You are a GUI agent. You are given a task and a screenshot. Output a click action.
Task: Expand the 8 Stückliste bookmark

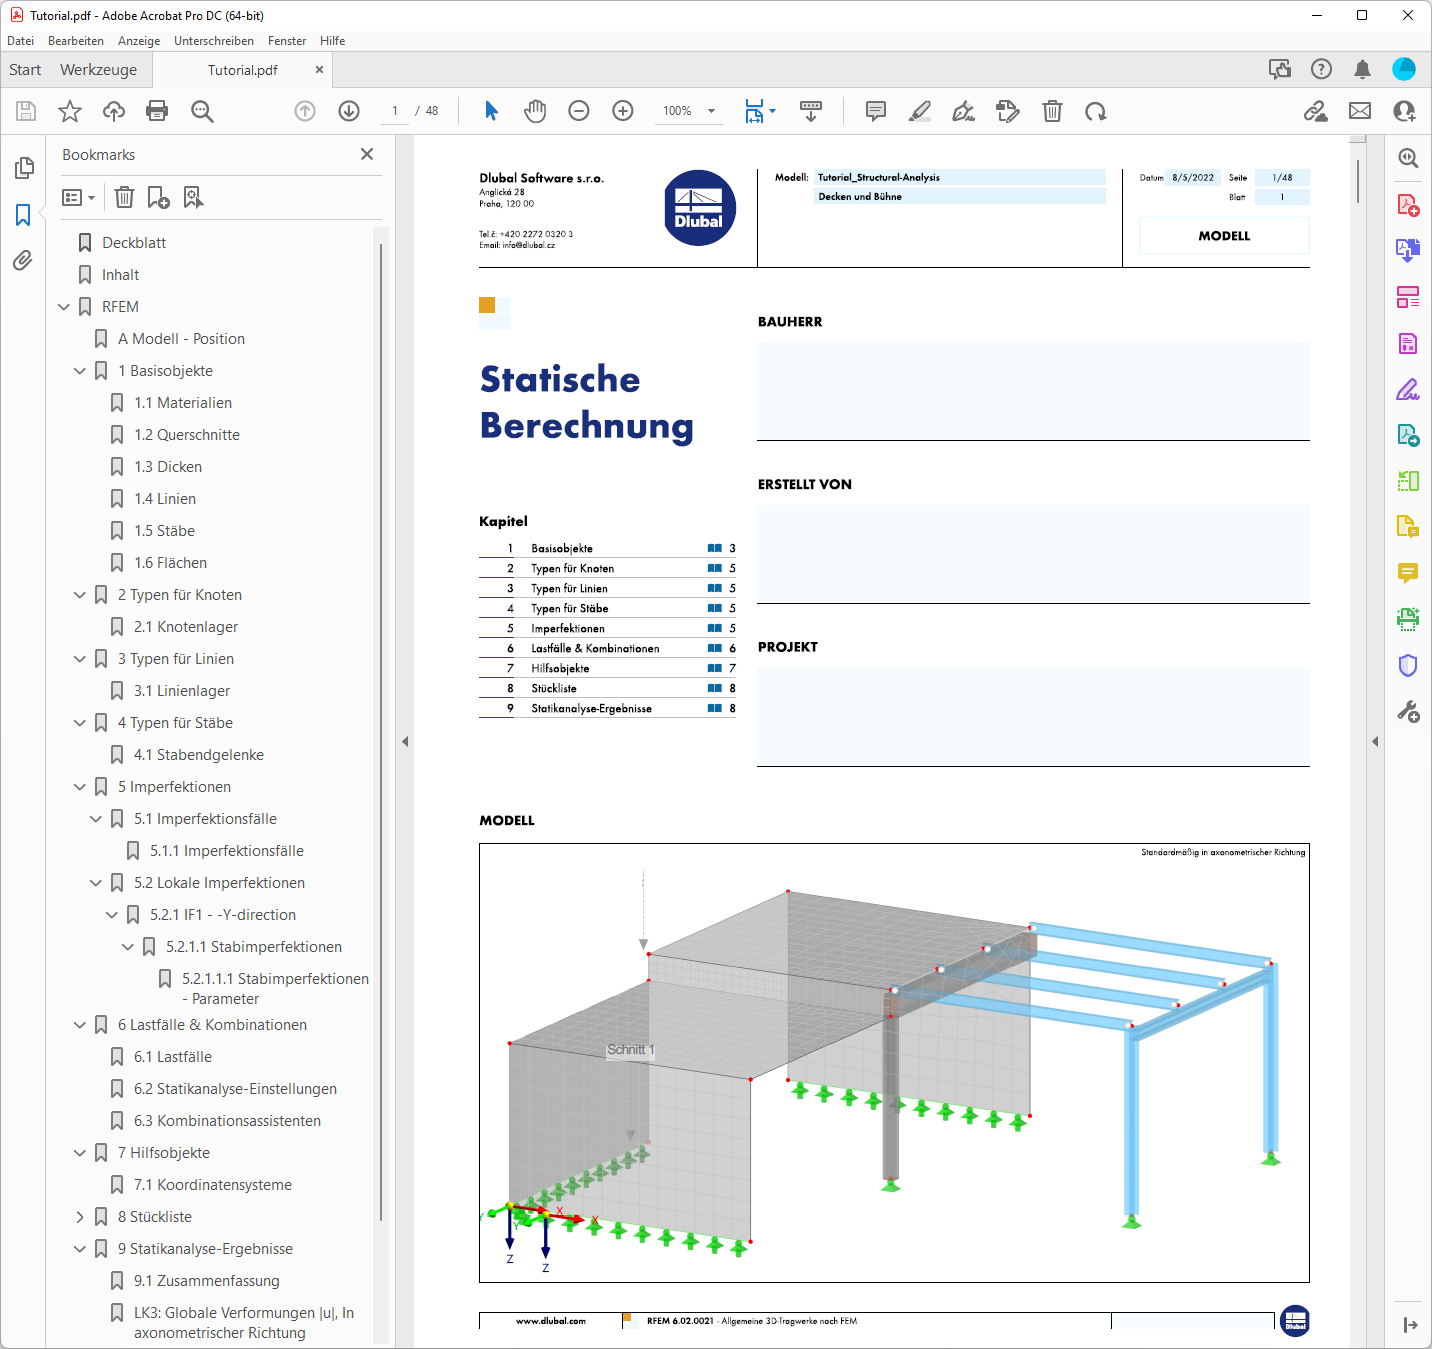coord(80,1217)
